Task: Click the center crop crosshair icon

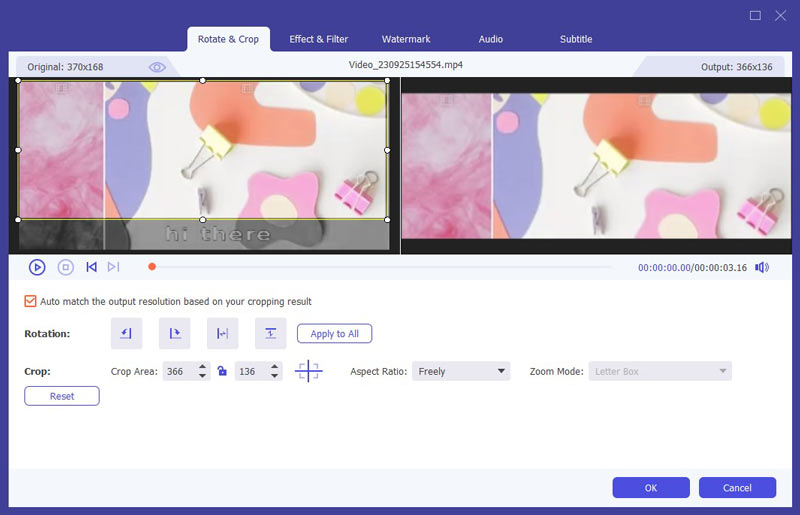Action: (308, 371)
